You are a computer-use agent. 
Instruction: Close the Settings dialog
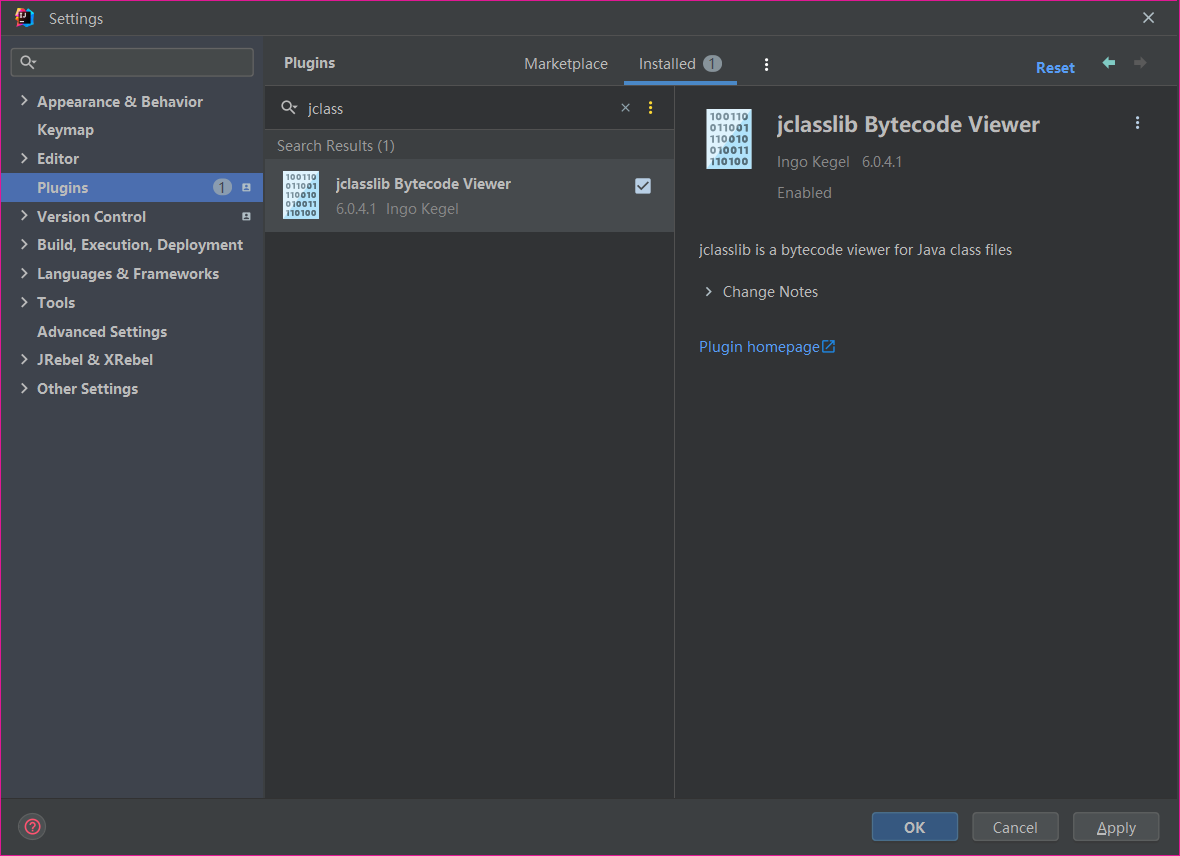pyautogui.click(x=1148, y=17)
